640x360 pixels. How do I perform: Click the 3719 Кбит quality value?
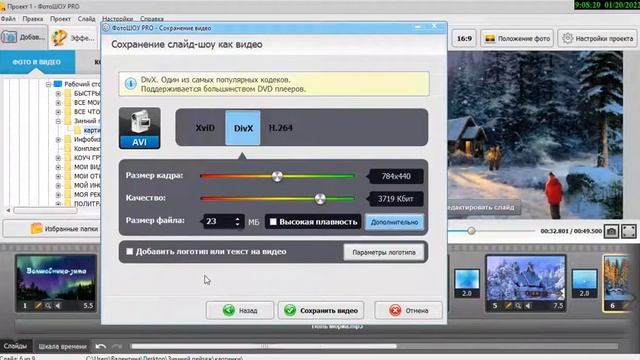point(396,199)
